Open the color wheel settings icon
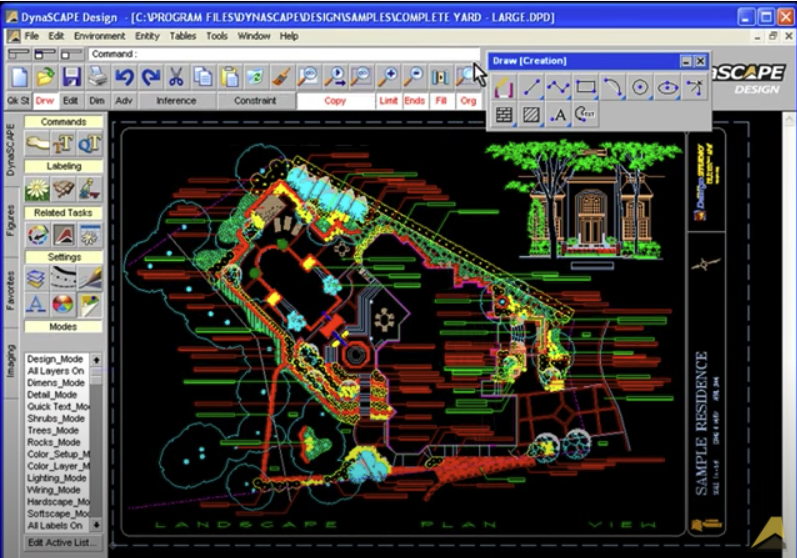This screenshot has height=558, width=797. point(63,304)
